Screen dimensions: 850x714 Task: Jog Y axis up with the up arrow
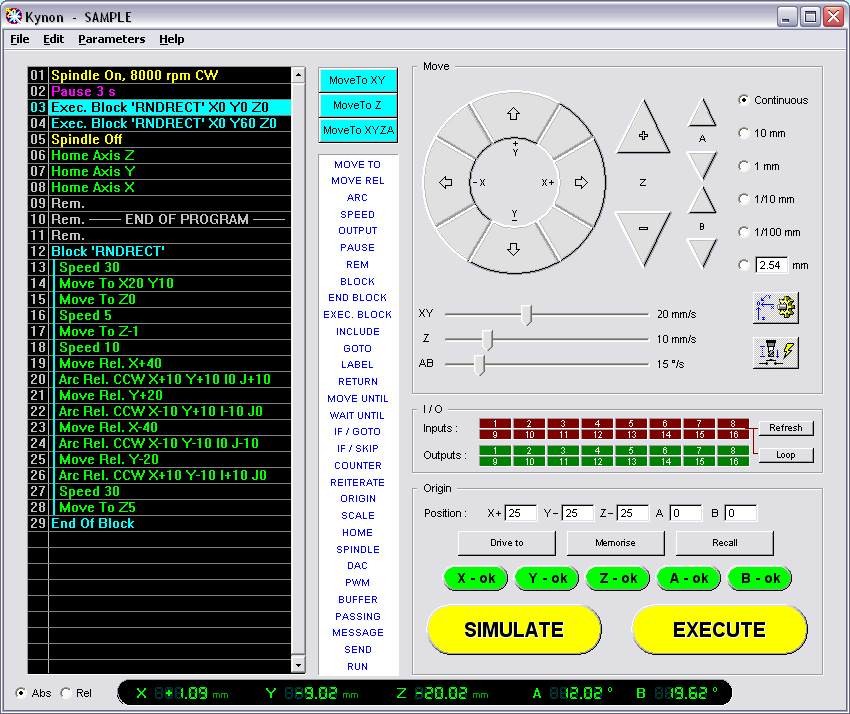514,114
